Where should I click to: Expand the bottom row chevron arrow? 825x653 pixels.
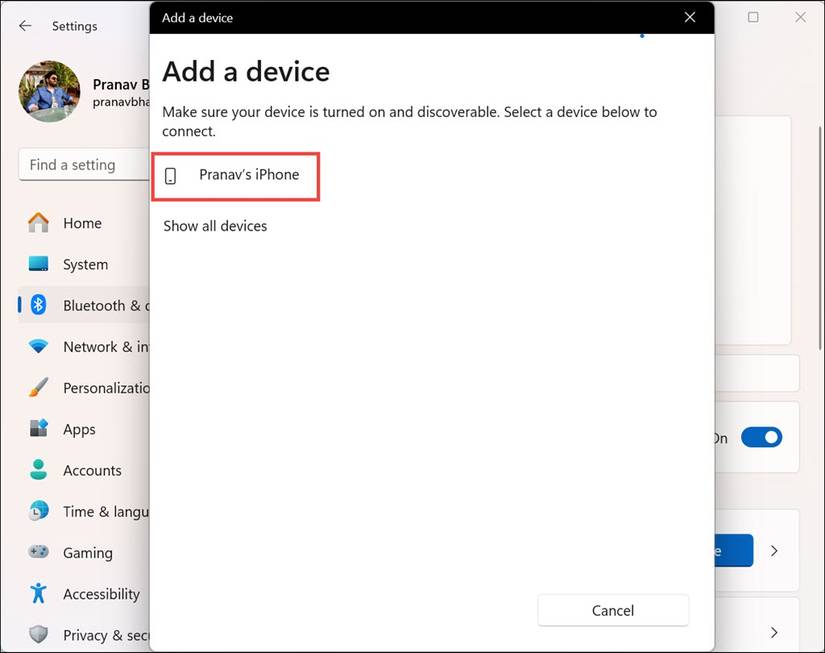coord(773,632)
